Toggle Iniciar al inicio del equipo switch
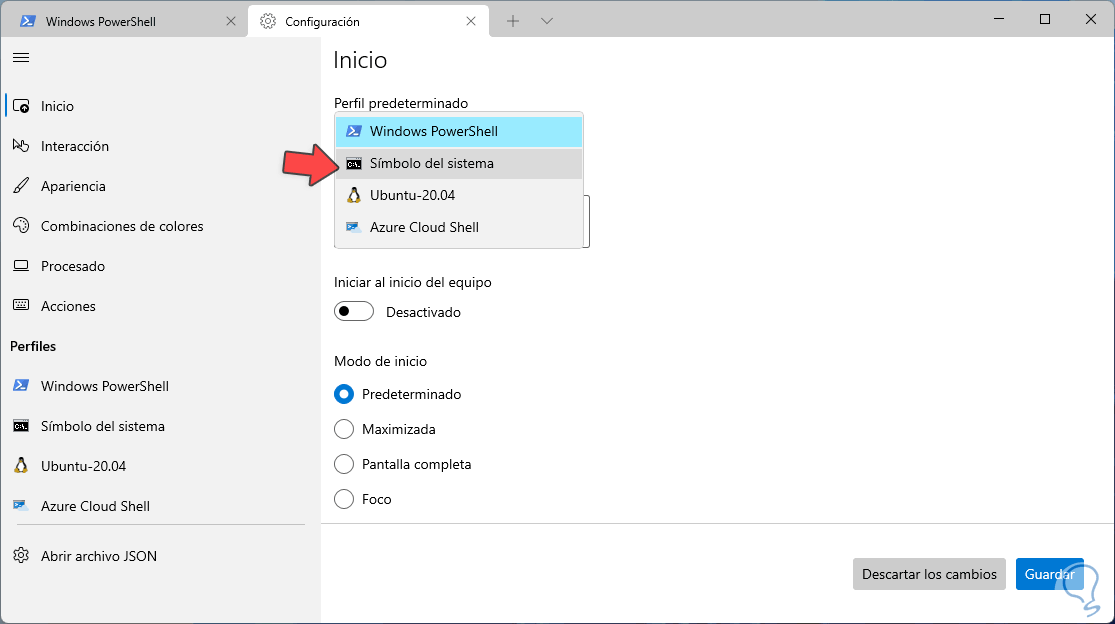Viewport: 1115px width, 624px height. point(354,312)
